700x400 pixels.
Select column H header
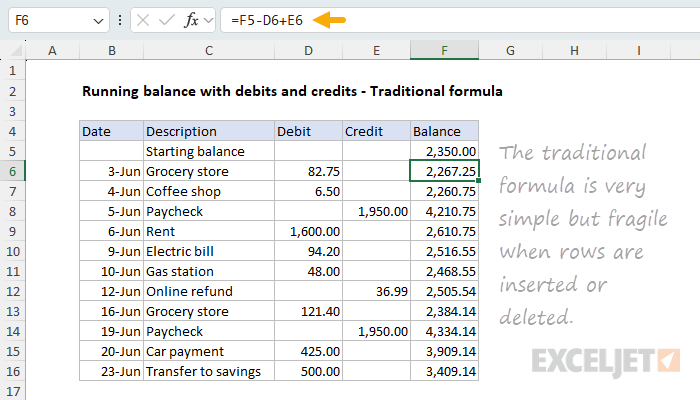coord(575,50)
